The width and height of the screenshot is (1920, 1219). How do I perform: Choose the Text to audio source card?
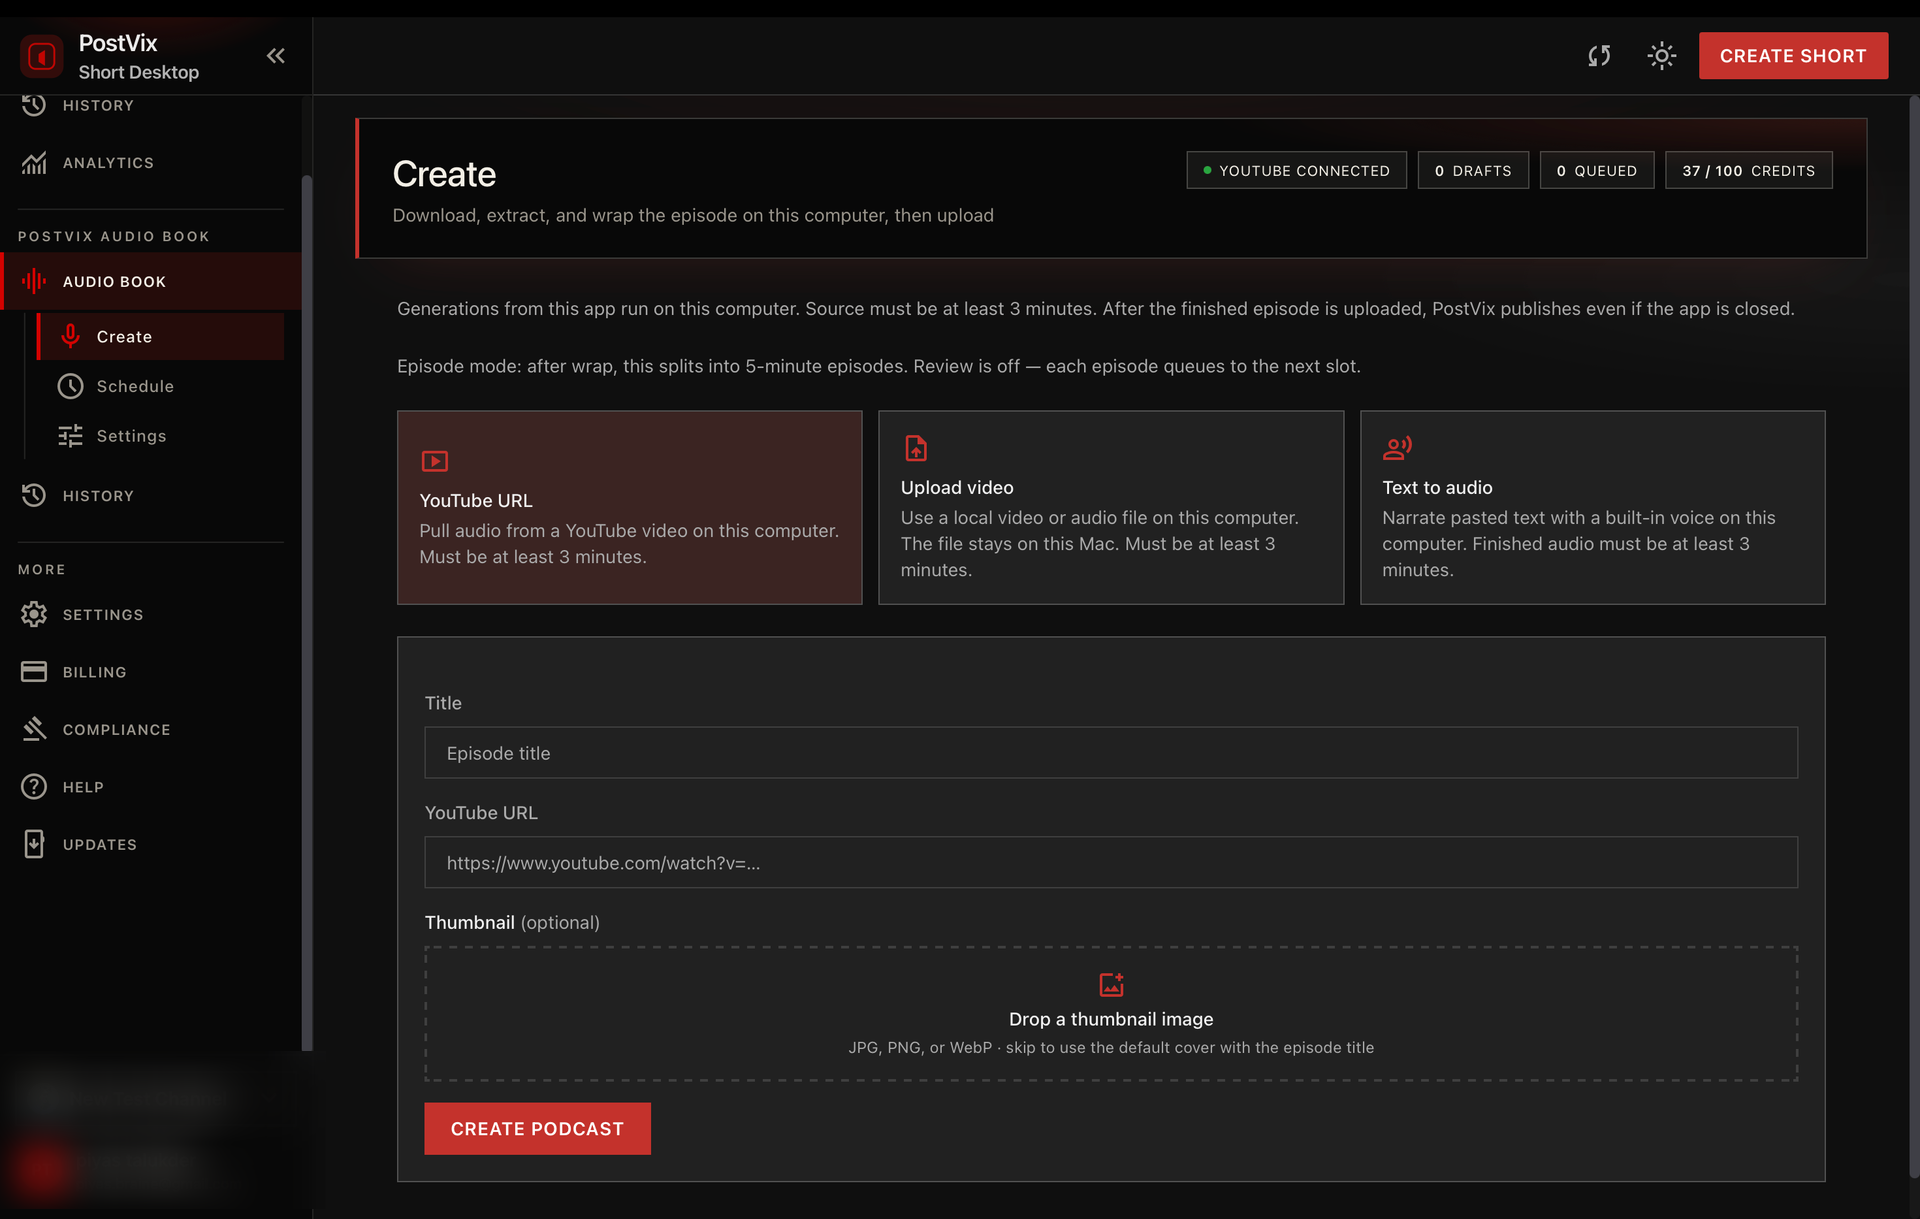[x=1593, y=508]
